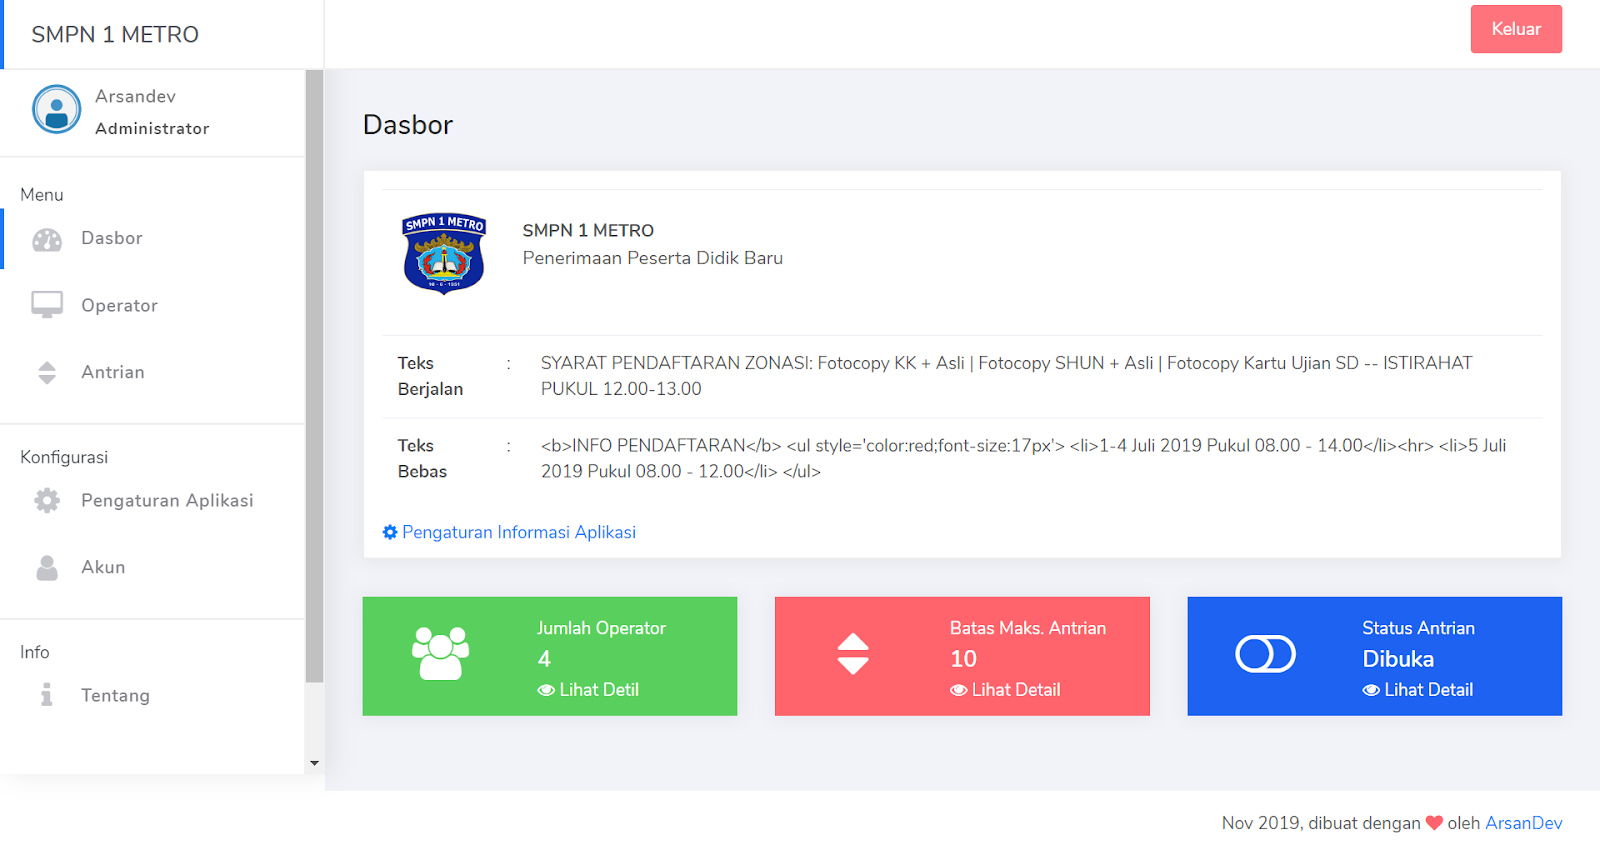The width and height of the screenshot is (1600, 855).
Task: Click the Penerimaan Peserta Didik Baru subtitle
Action: [x=653, y=258]
